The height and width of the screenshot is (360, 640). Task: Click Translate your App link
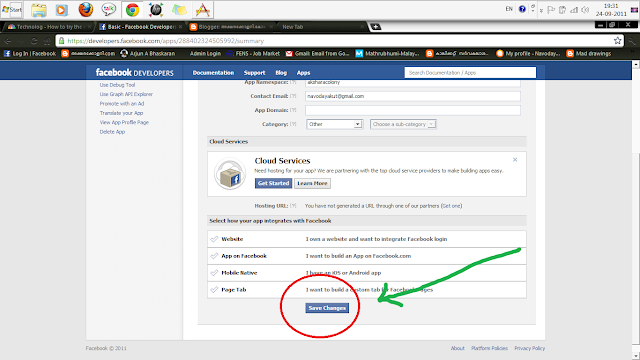click(x=122, y=113)
